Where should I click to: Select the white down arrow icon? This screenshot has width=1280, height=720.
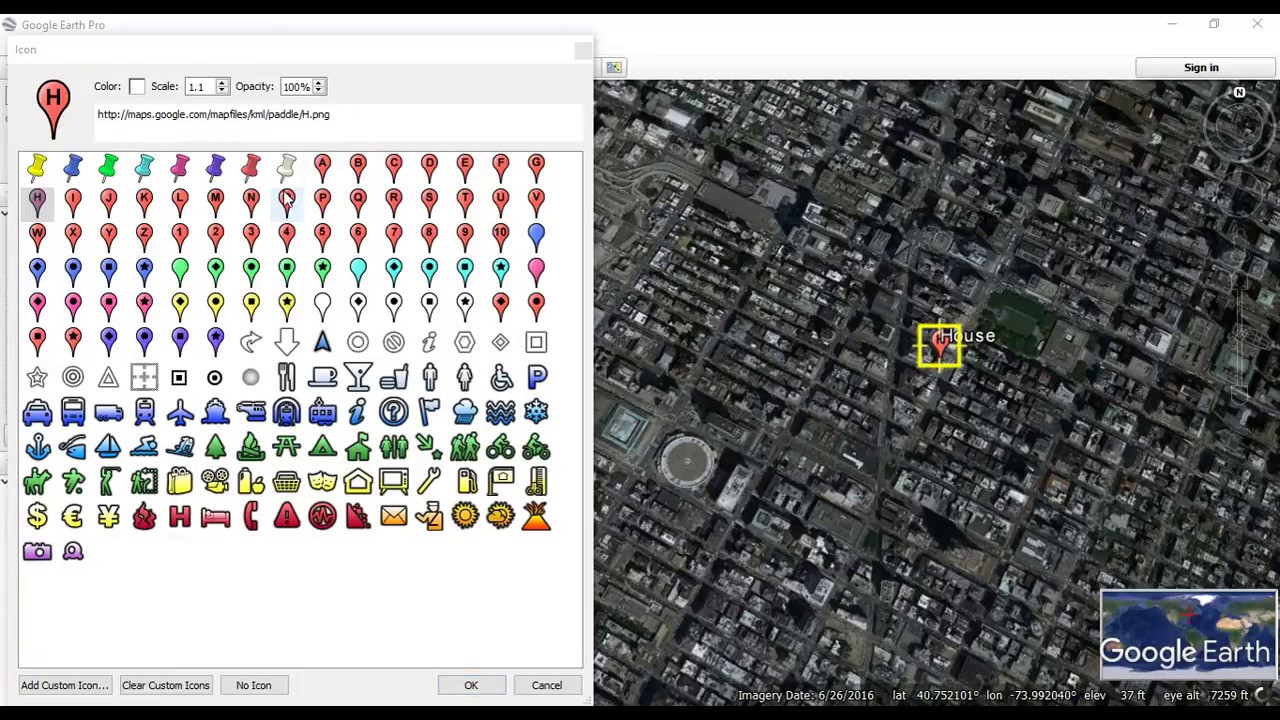click(287, 342)
